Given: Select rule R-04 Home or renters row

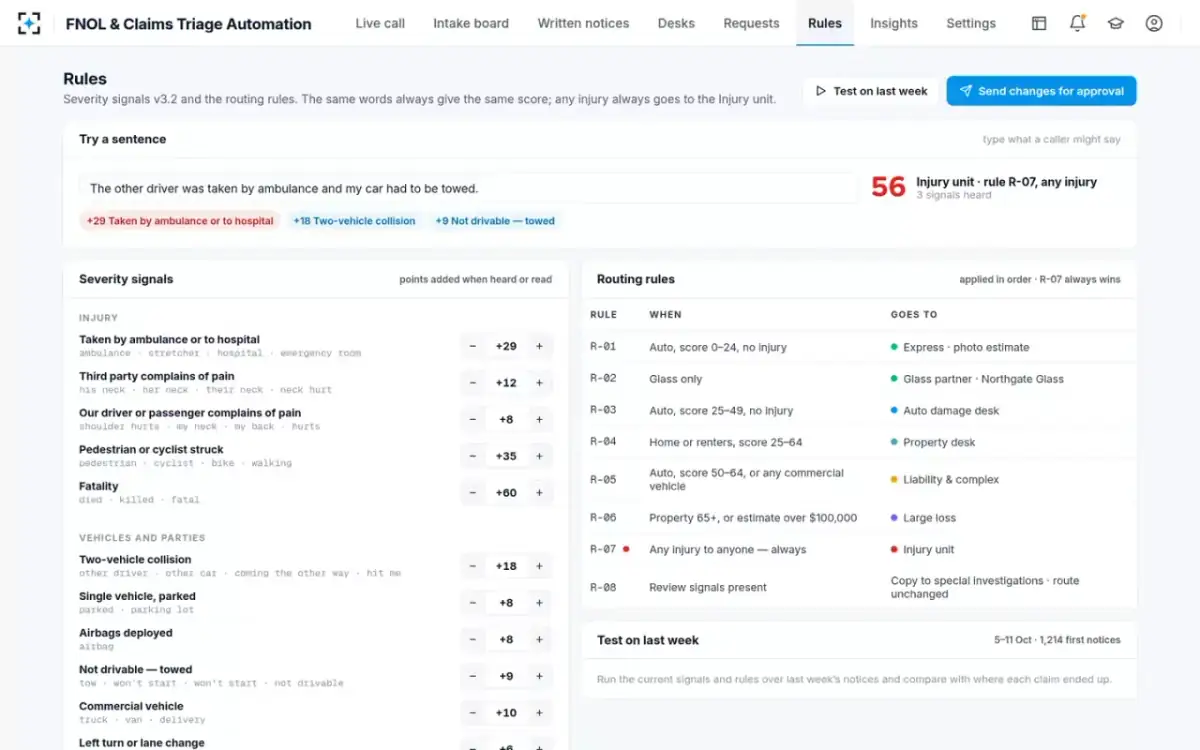Looking at the screenshot, I should click(x=859, y=442).
